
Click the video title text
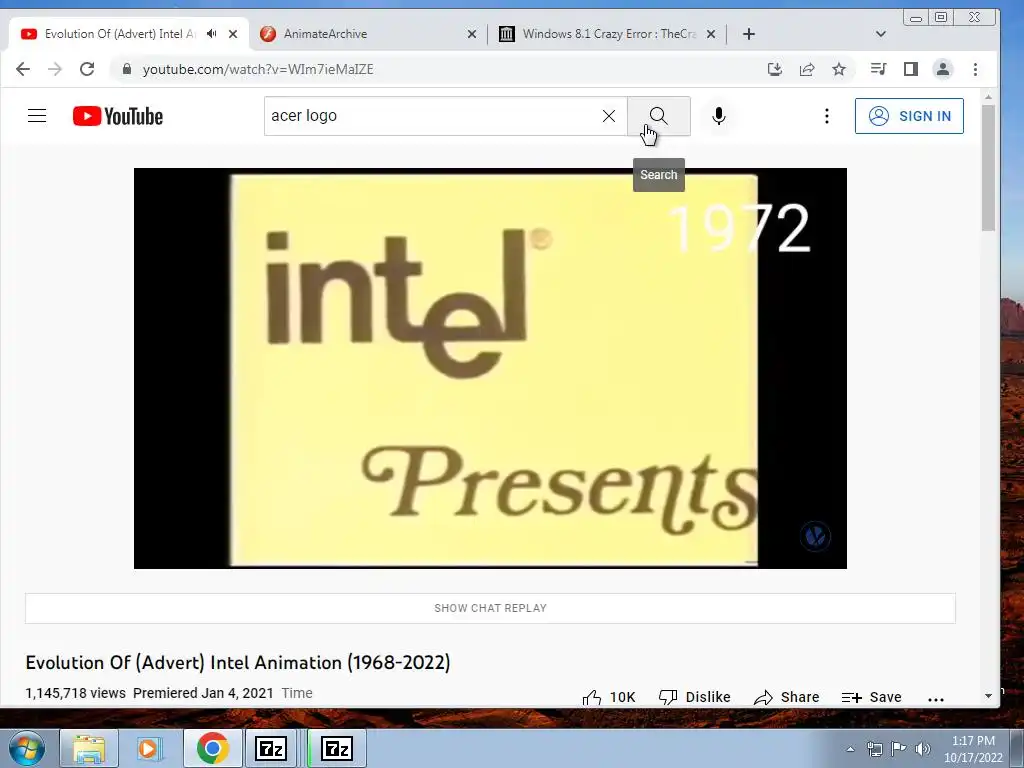click(x=238, y=662)
